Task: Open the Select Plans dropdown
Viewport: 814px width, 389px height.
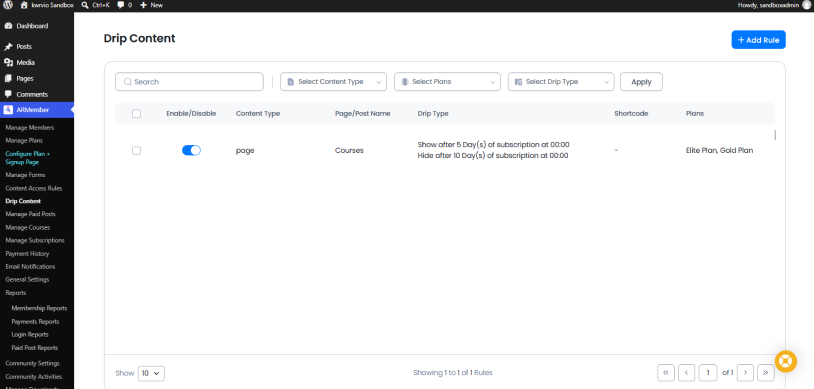Action: click(x=447, y=82)
